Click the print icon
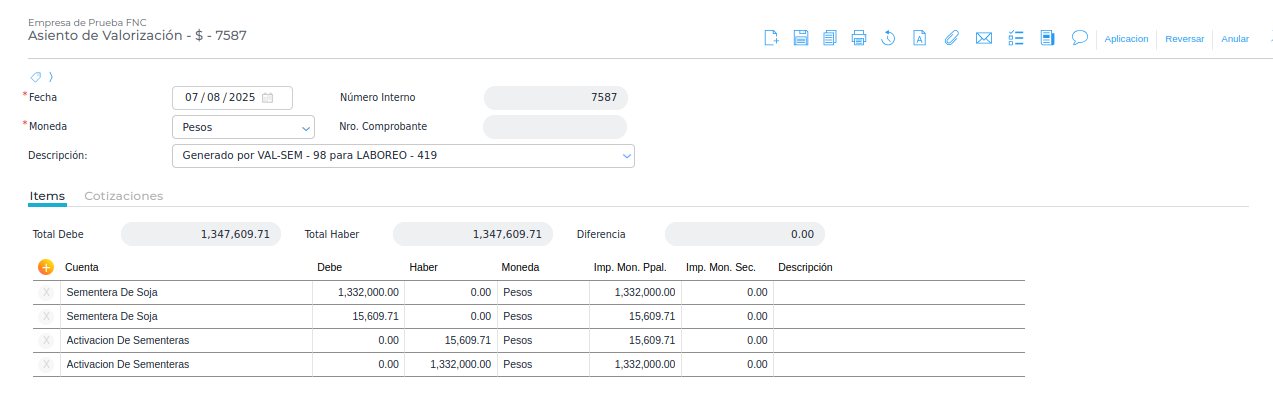Image resolution: width=1273 pixels, height=396 pixels. [858, 39]
